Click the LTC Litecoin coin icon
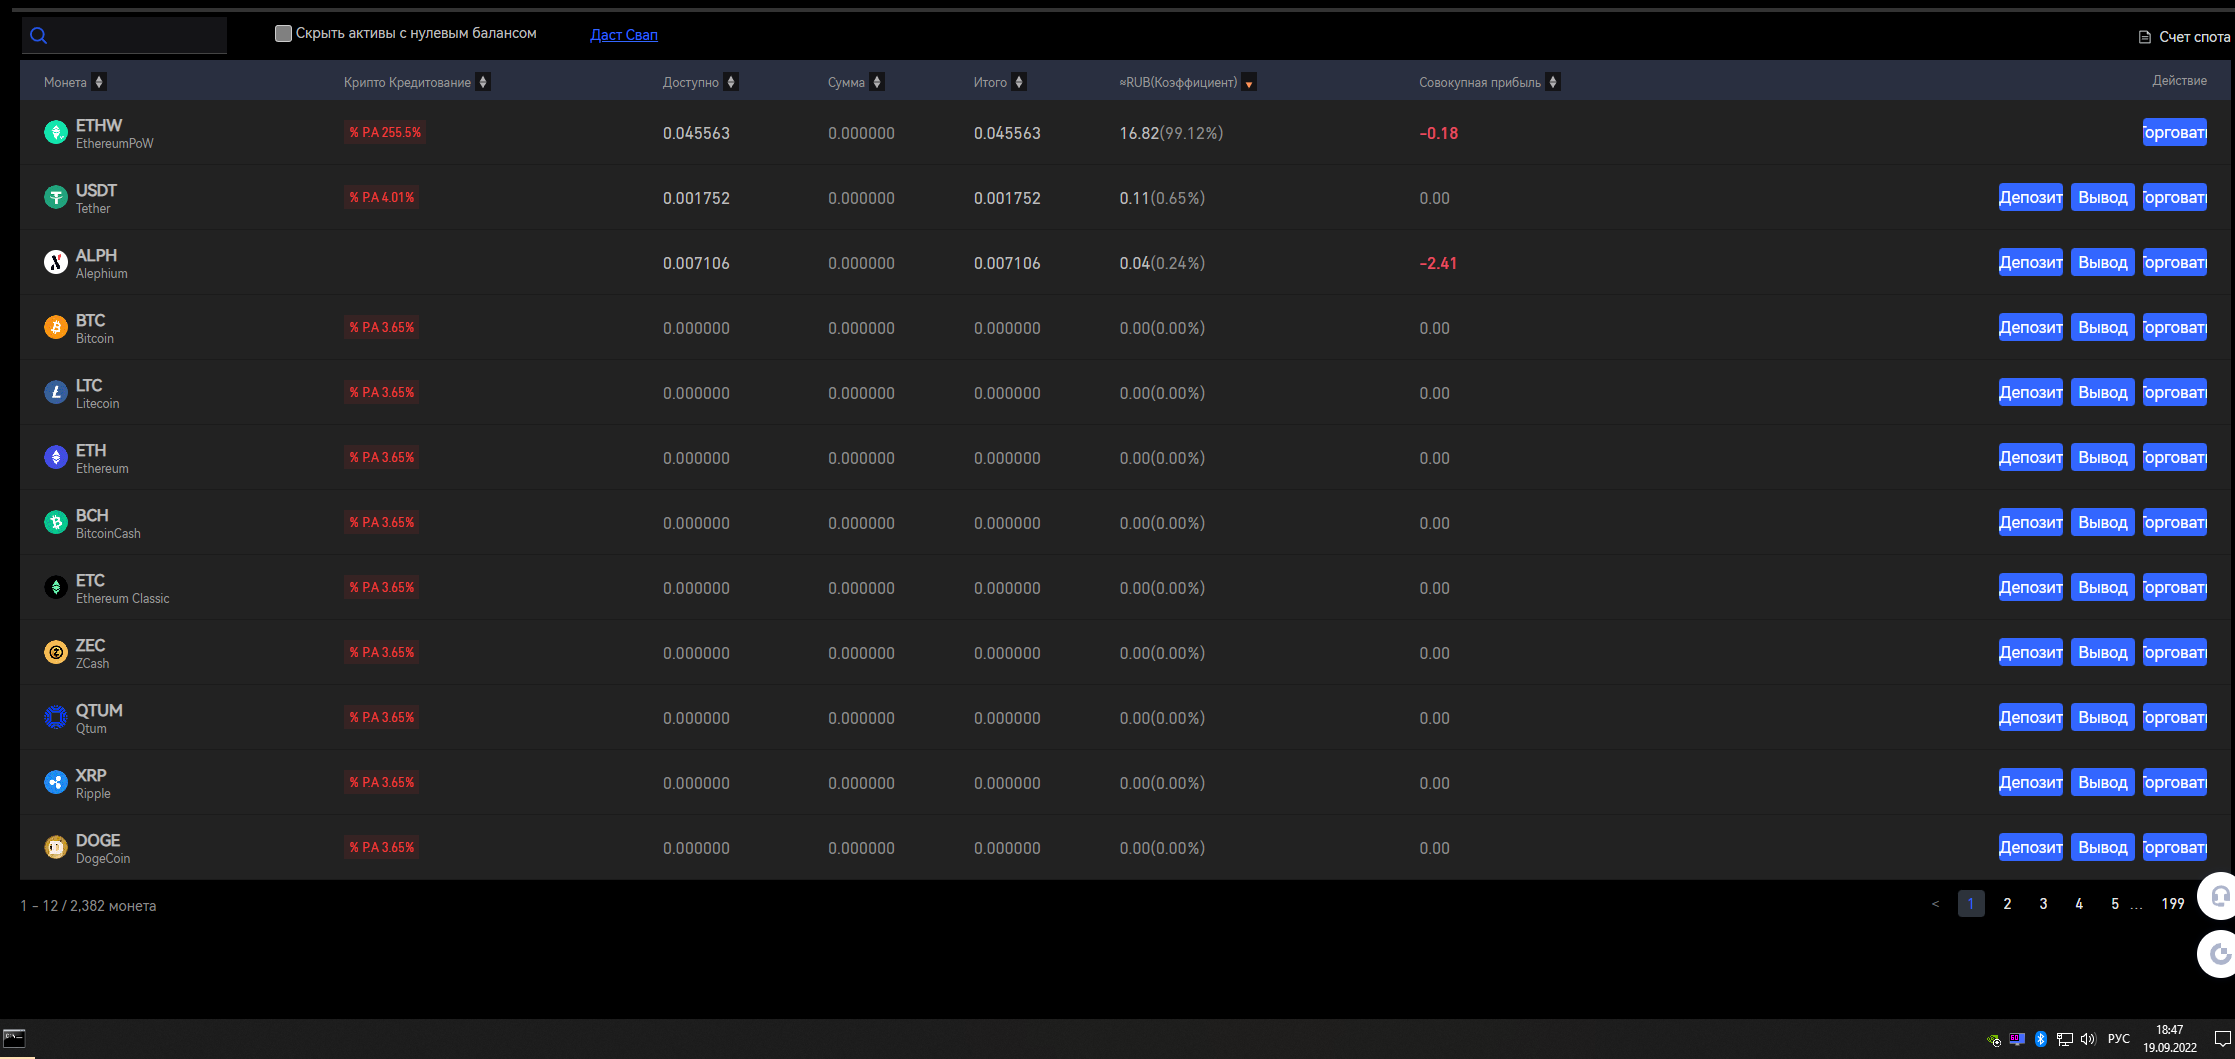The height and width of the screenshot is (1059, 2235). 56,392
